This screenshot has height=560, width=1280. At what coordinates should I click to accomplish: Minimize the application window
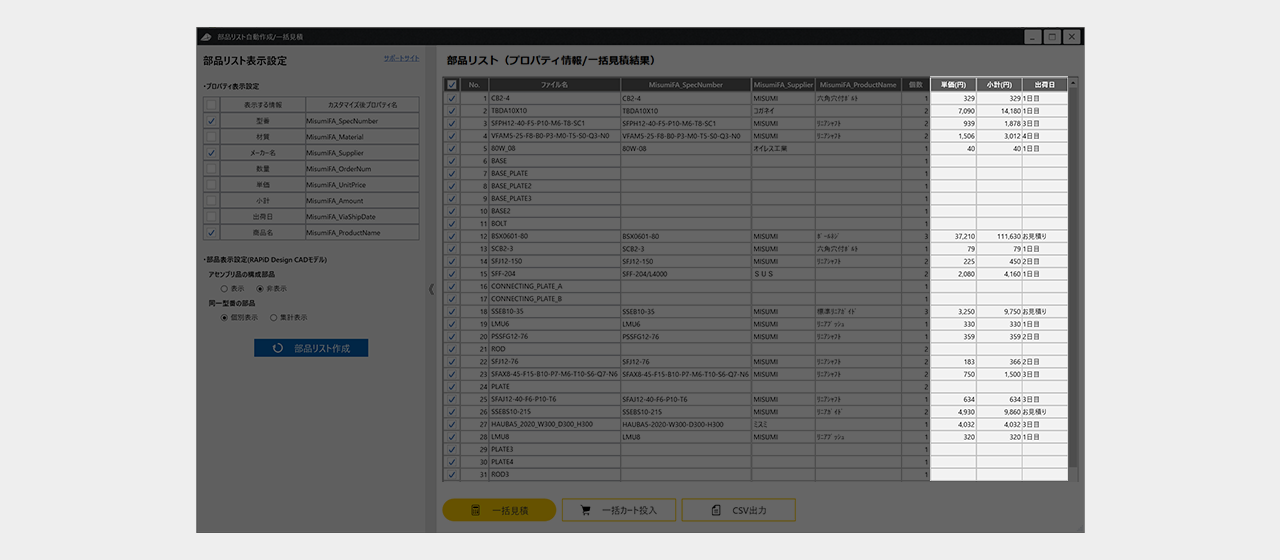1031,37
